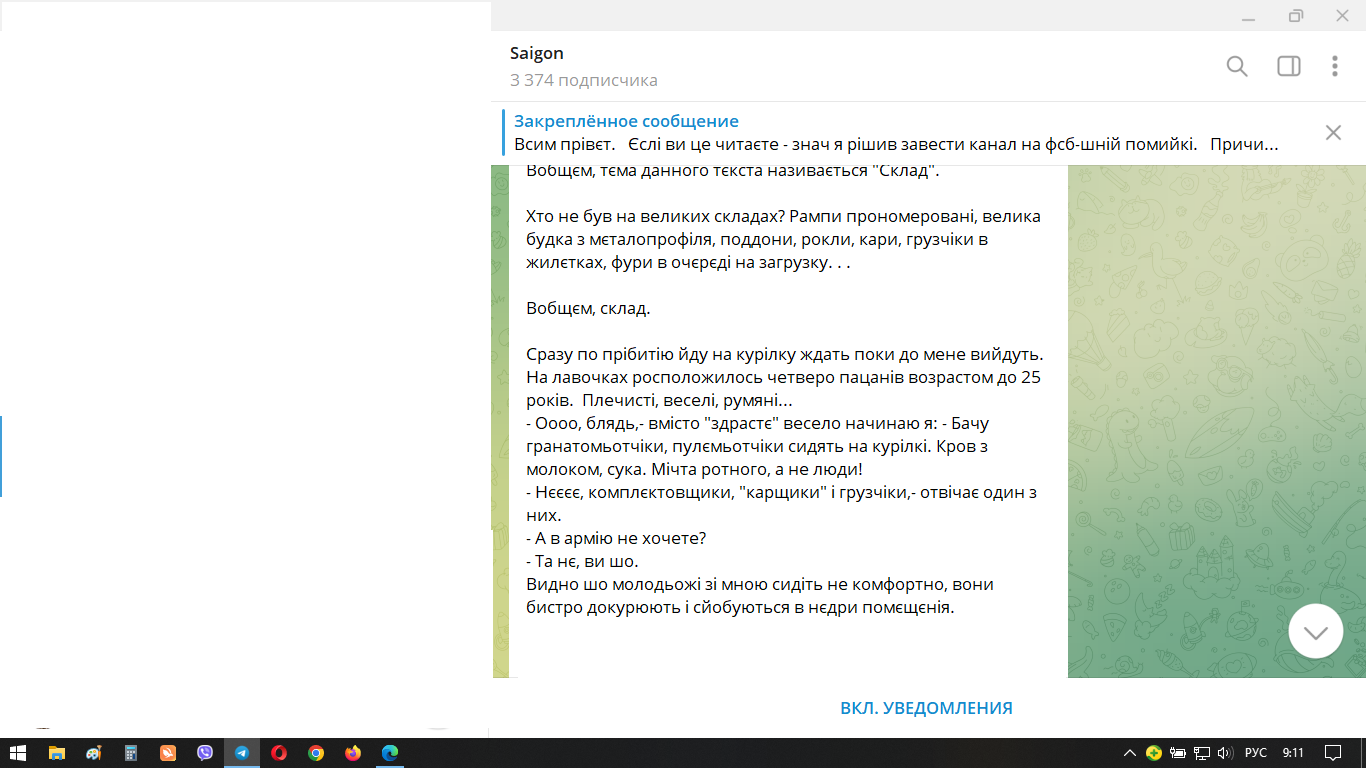Search messages in the Saigon channel
The image size is (1366, 768).
pos(1237,66)
